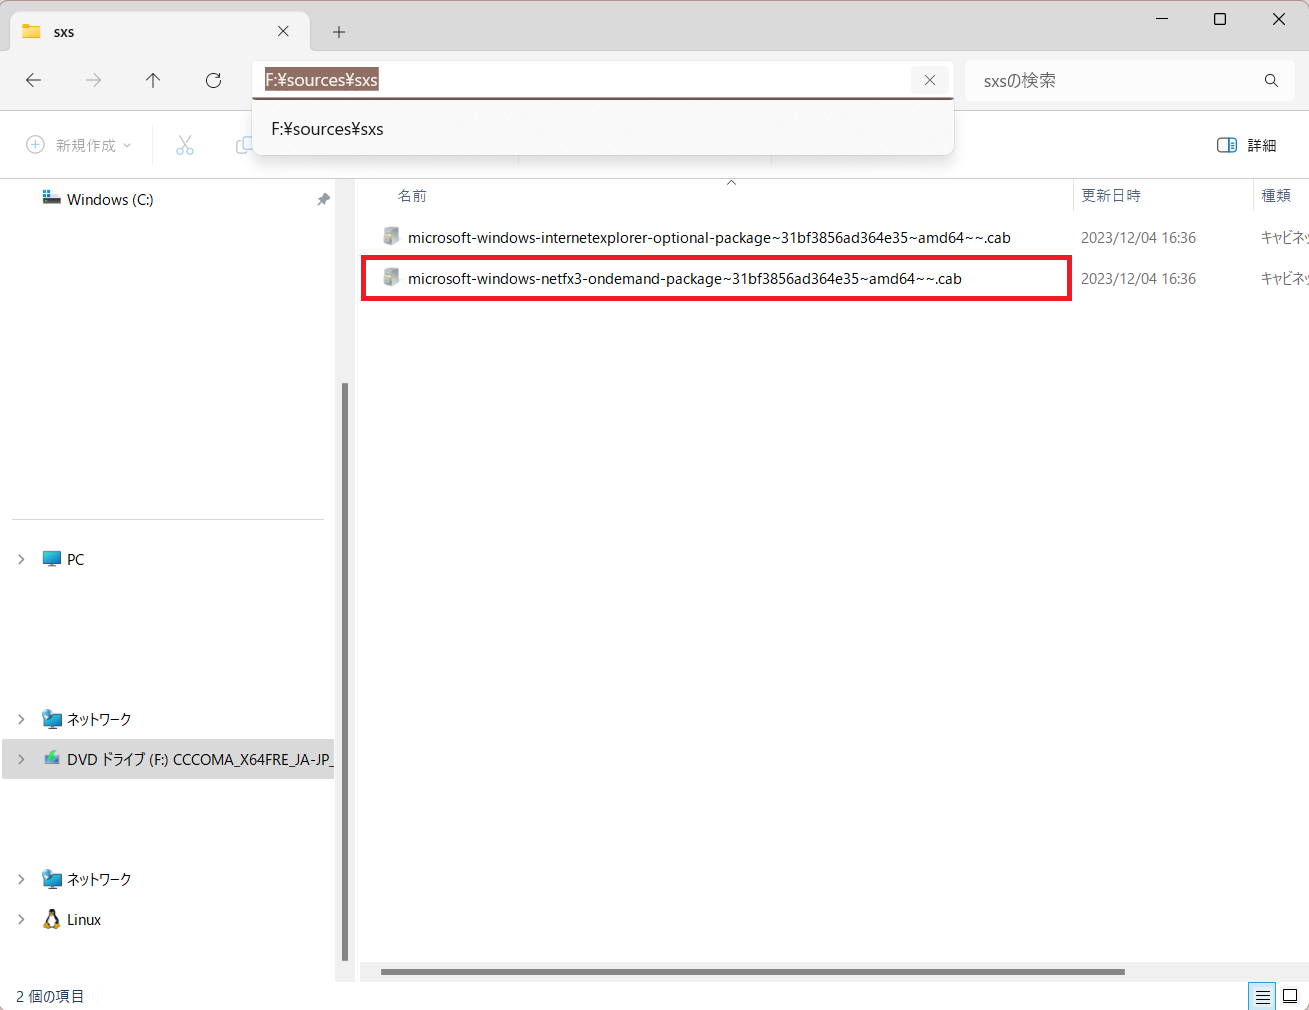Close the sxs tab
Image resolution: width=1309 pixels, height=1010 pixels.
[283, 31]
